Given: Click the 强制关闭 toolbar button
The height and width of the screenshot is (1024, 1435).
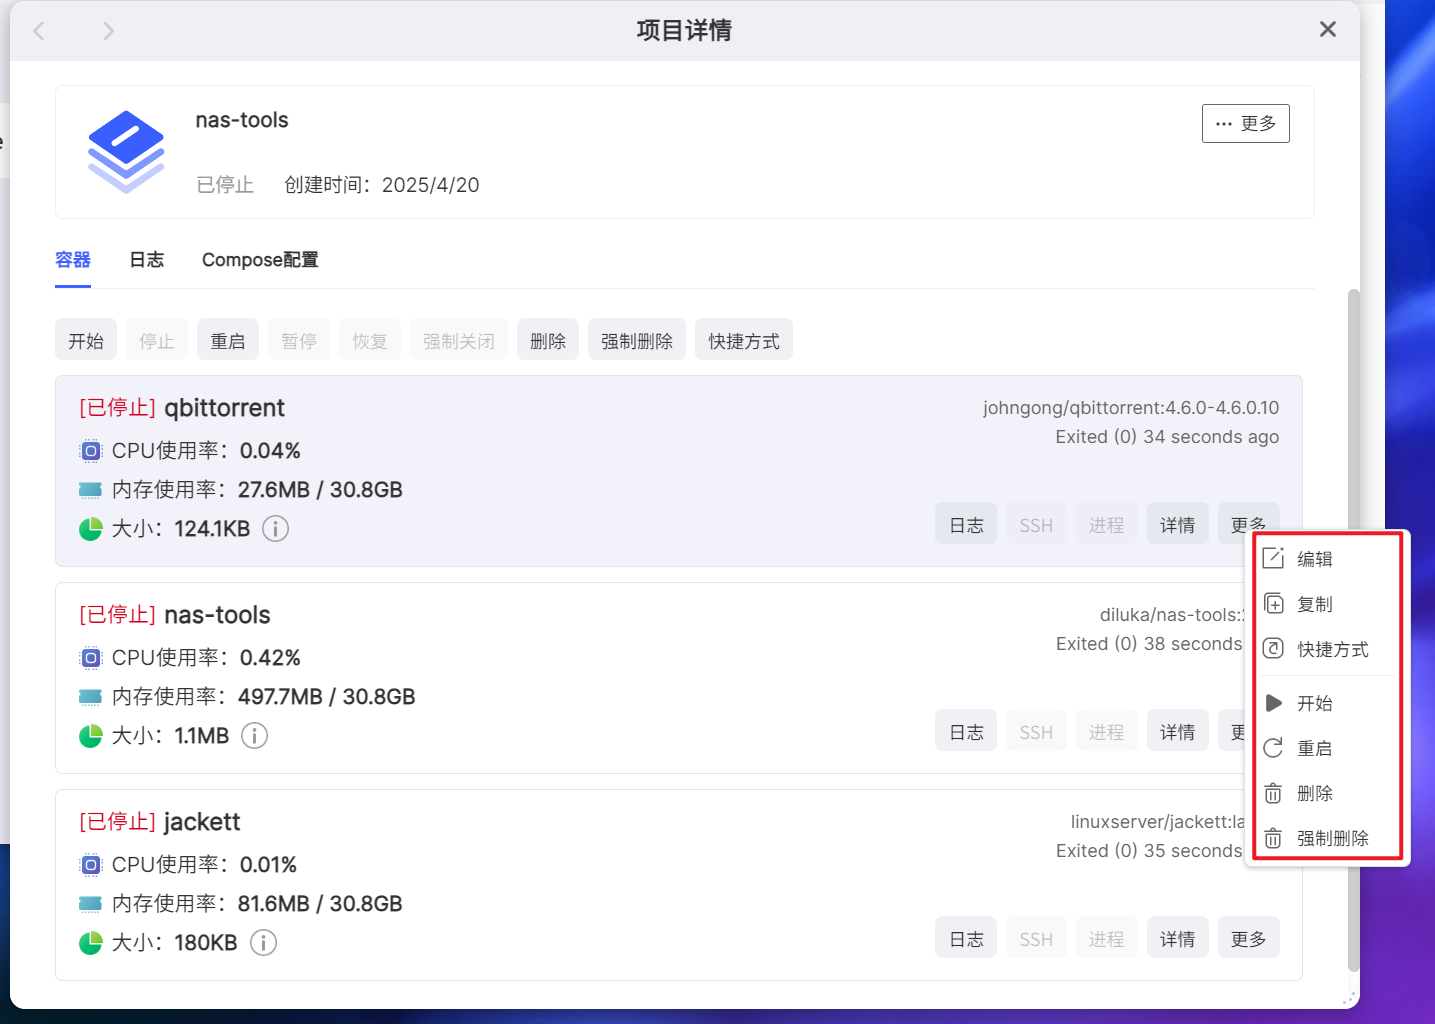Looking at the screenshot, I should pyautogui.click(x=459, y=340).
